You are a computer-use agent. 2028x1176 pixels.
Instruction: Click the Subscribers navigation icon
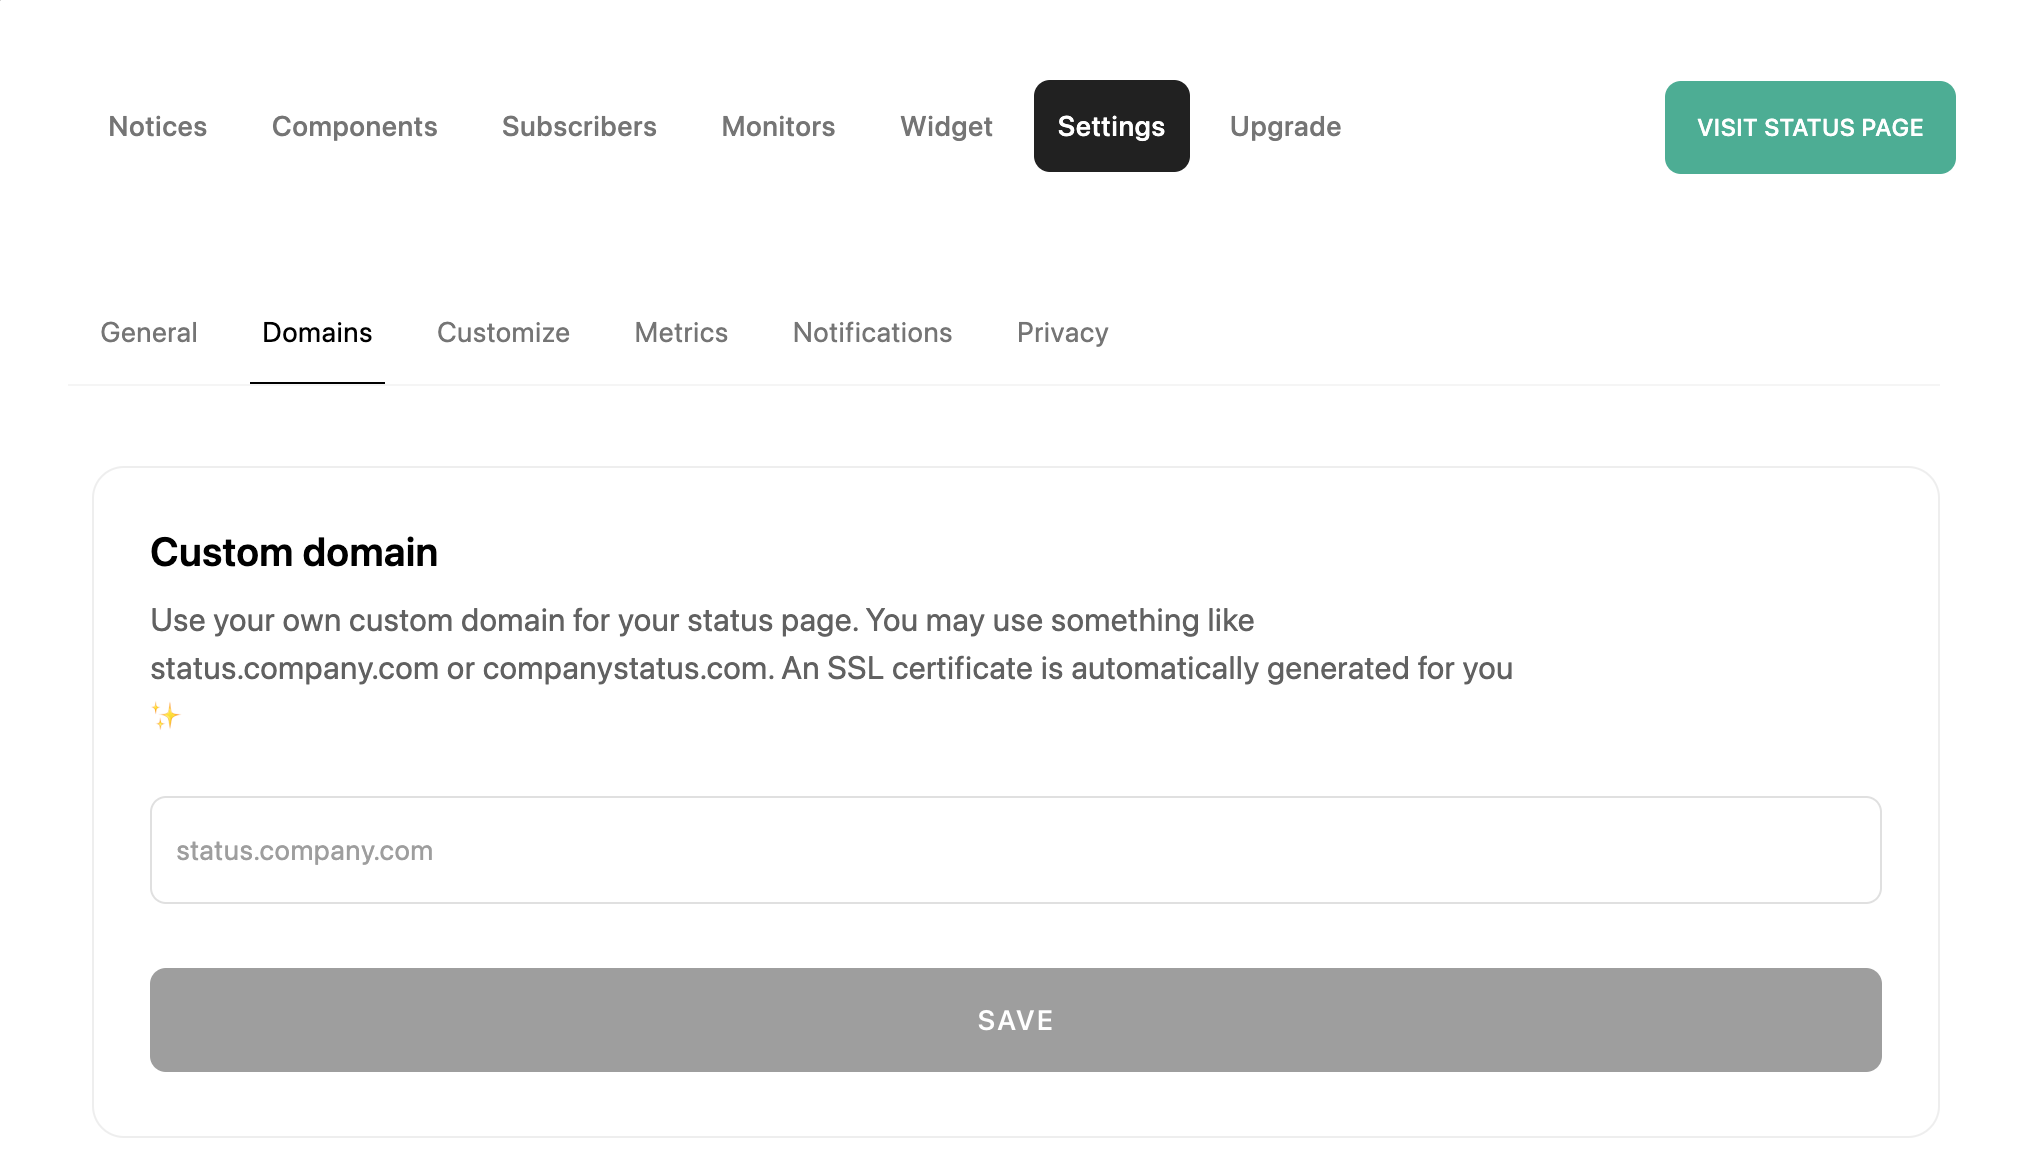click(579, 126)
